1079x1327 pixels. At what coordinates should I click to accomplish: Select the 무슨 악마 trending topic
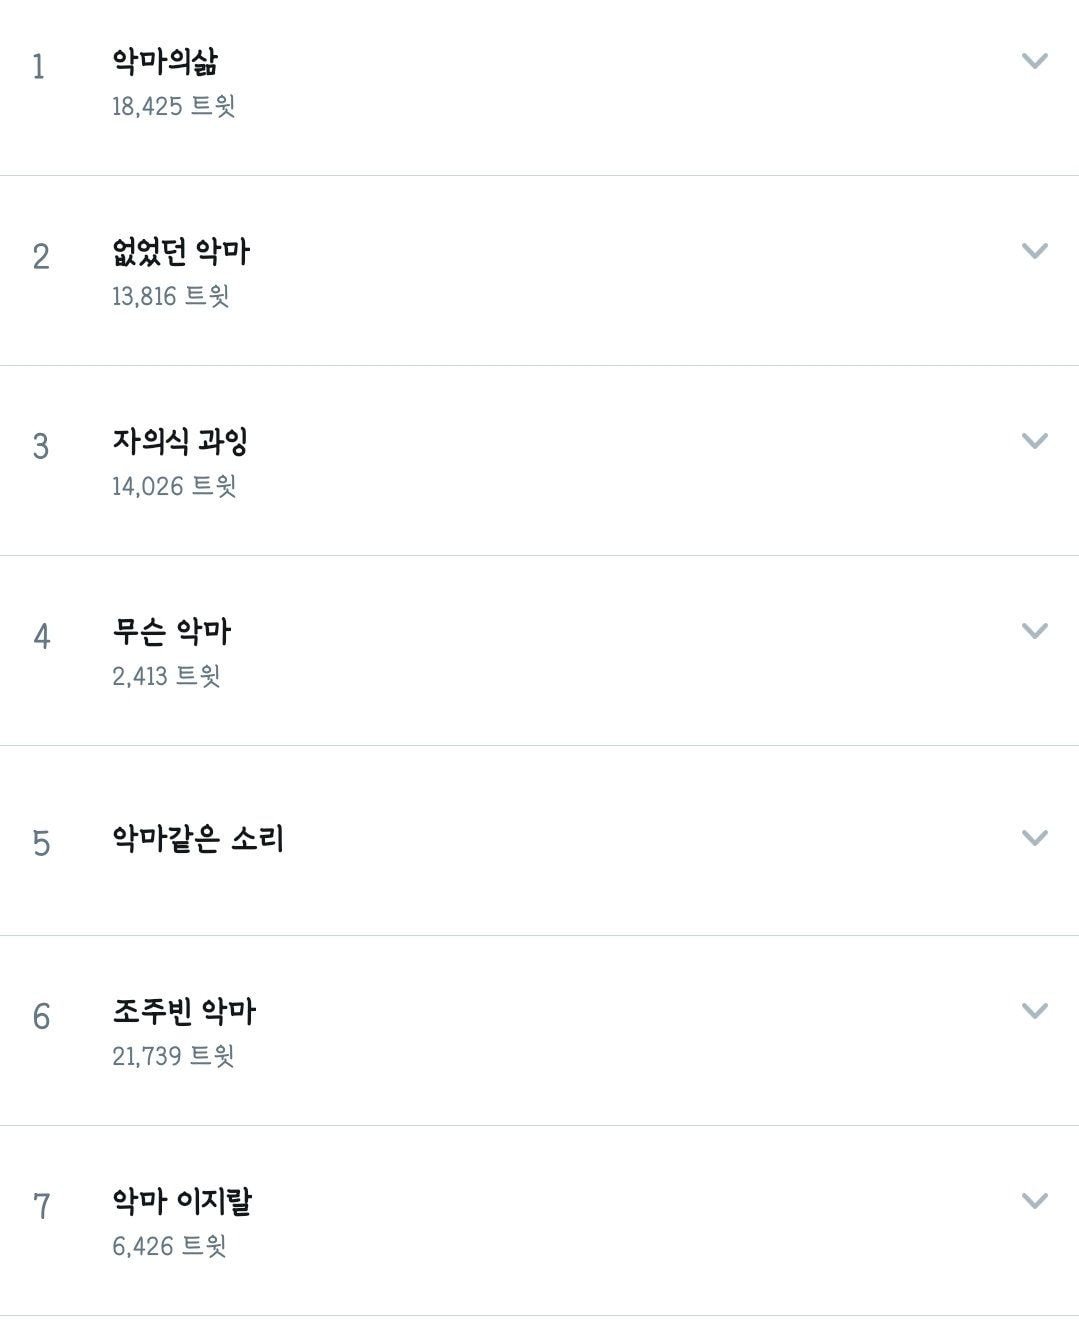point(172,632)
